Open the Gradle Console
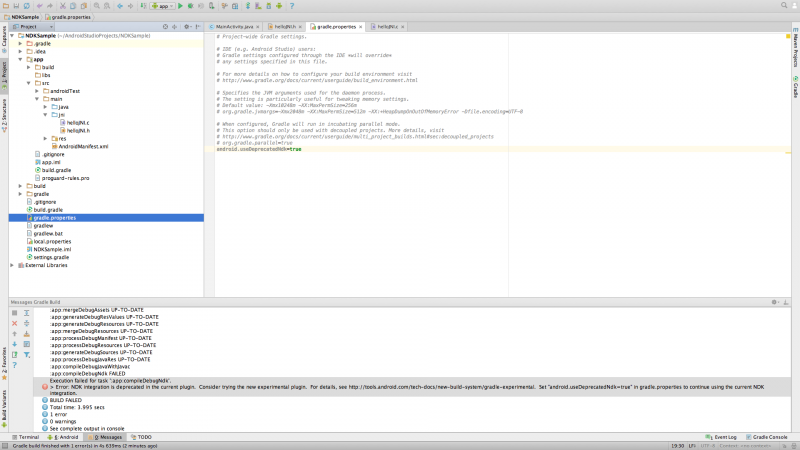Image resolution: width=800 pixels, height=450 pixels. pos(767,437)
